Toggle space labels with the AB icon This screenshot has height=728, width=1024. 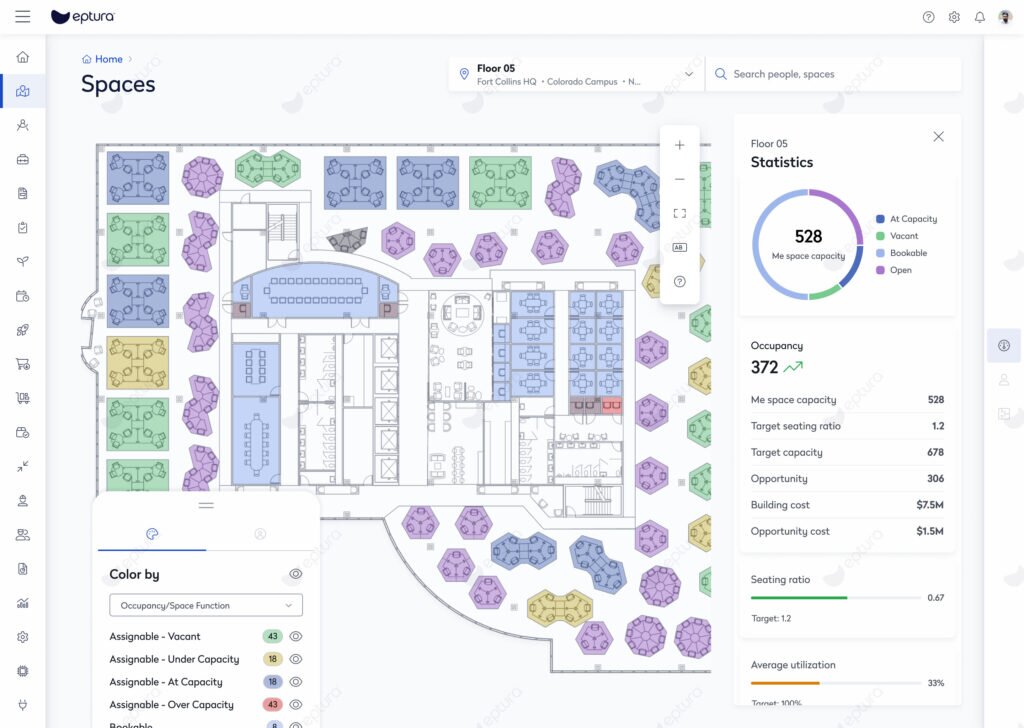(x=680, y=247)
